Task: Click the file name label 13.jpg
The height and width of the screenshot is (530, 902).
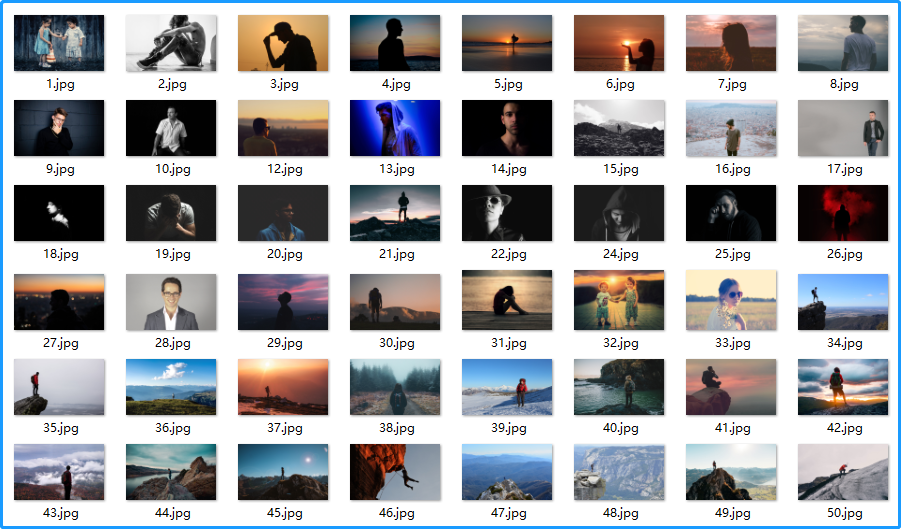Action: pos(396,169)
